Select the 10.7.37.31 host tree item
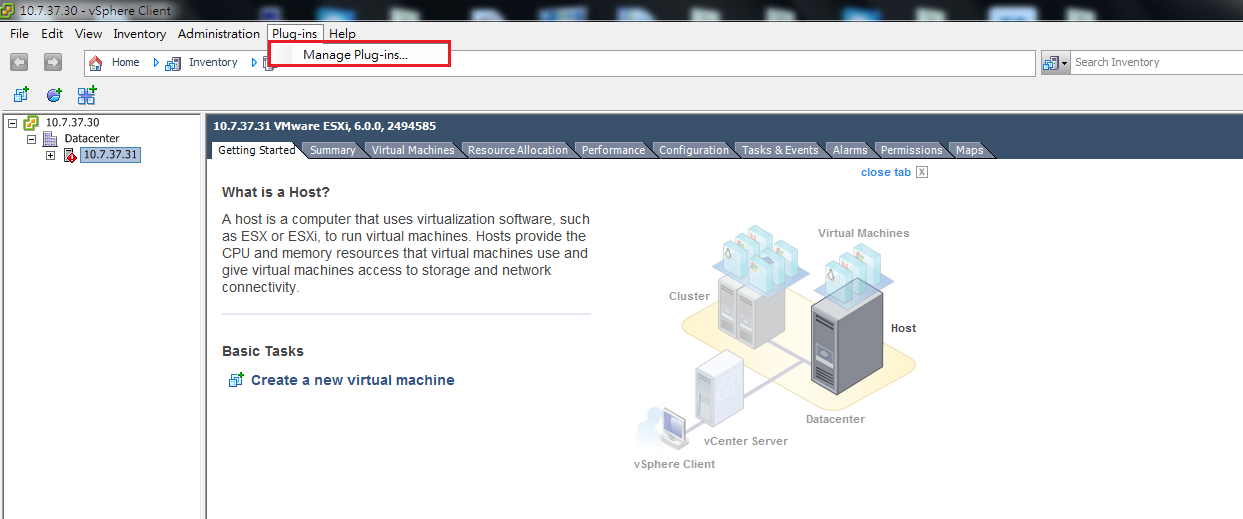 [110, 155]
